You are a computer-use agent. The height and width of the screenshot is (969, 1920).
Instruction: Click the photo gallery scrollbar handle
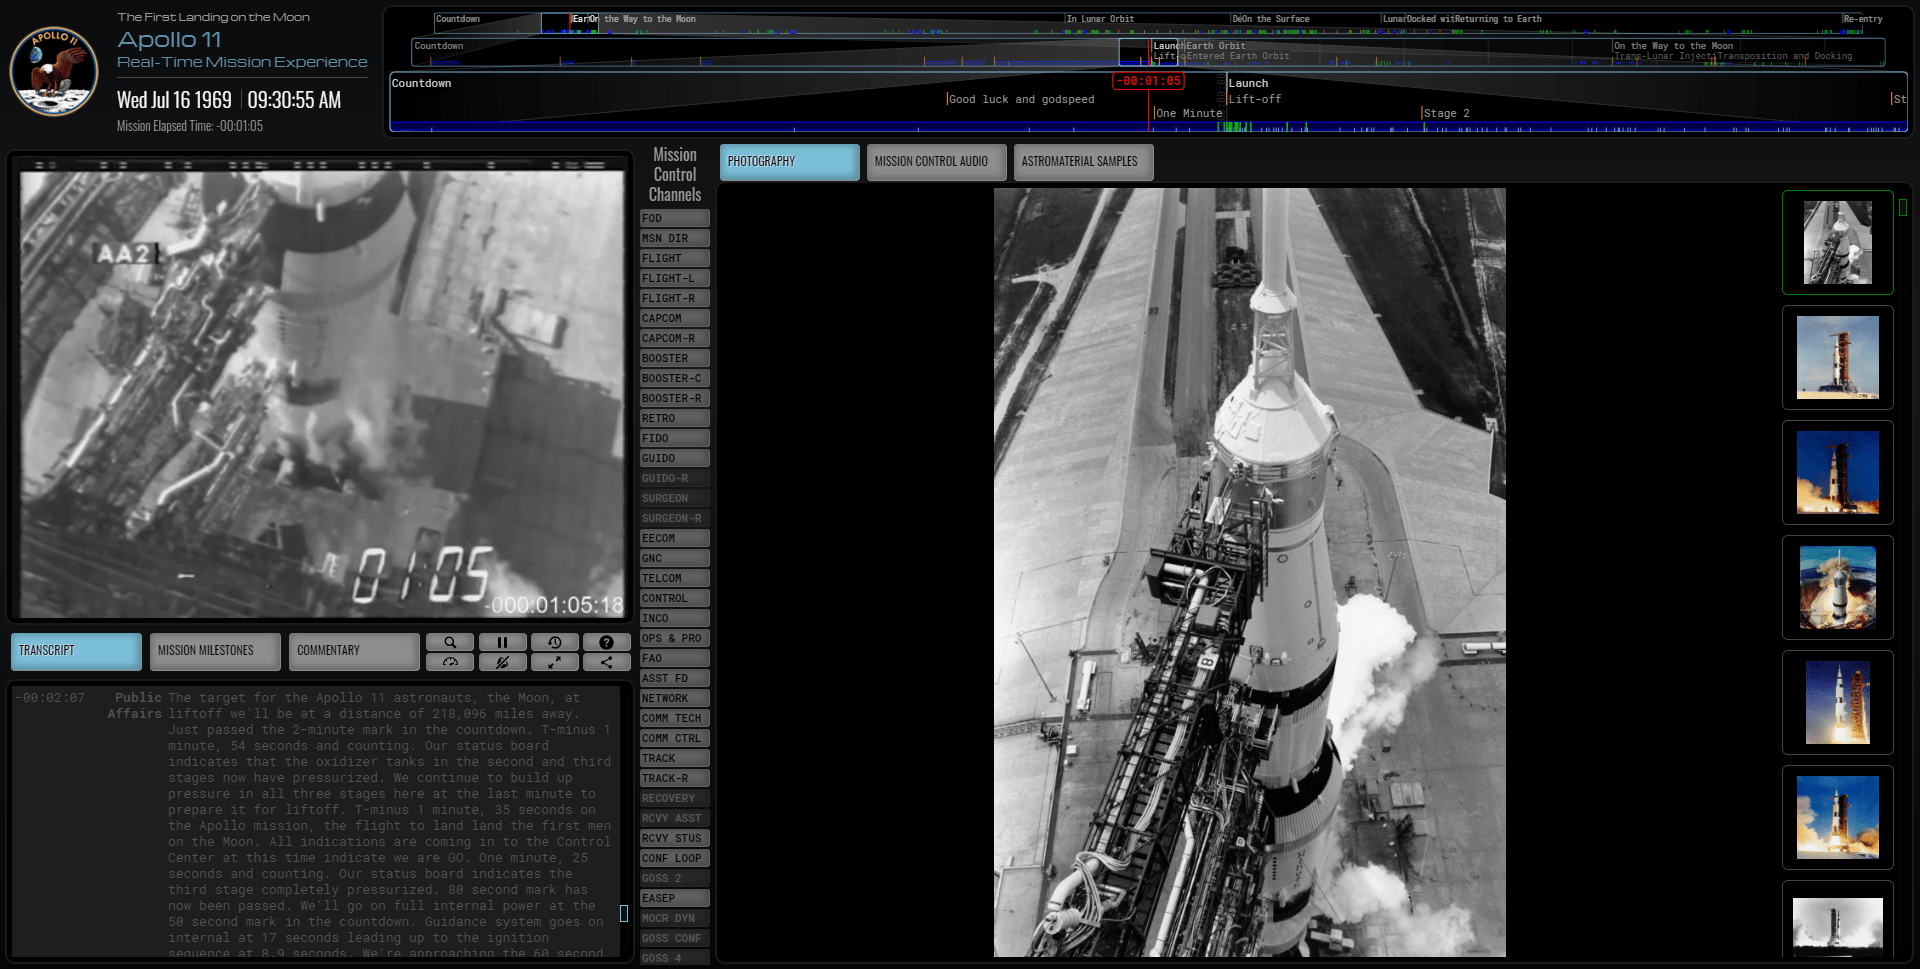(1903, 207)
